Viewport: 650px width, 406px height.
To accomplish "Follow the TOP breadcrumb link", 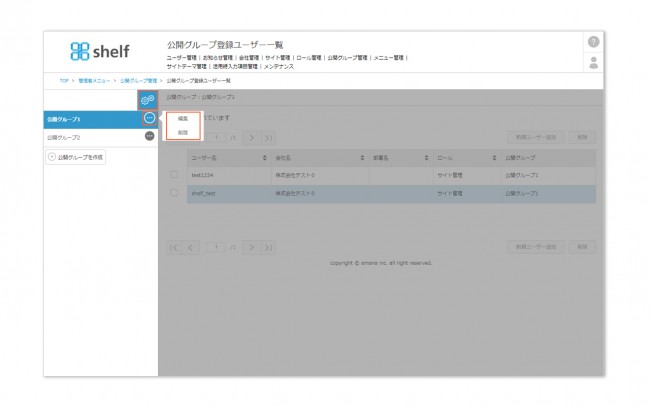I will click(64, 81).
